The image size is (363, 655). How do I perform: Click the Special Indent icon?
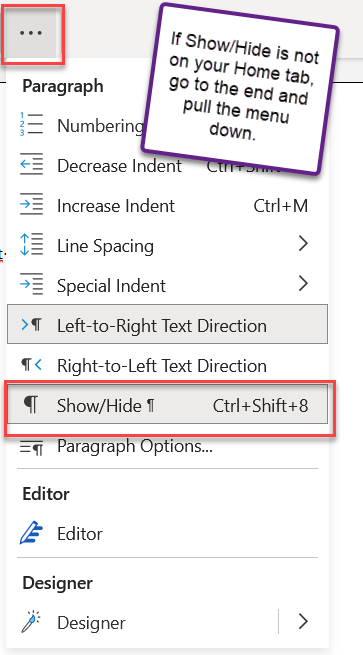coord(31,284)
